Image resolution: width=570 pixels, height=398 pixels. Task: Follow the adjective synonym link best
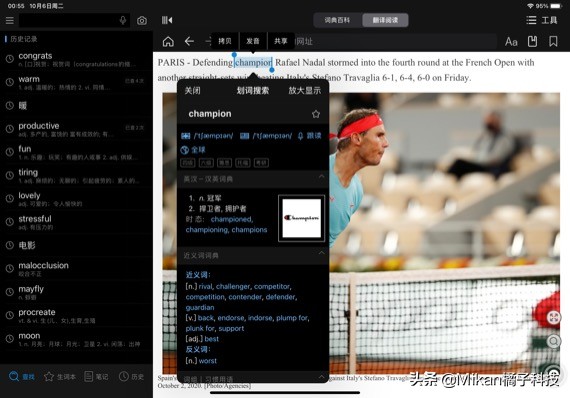[212, 339]
